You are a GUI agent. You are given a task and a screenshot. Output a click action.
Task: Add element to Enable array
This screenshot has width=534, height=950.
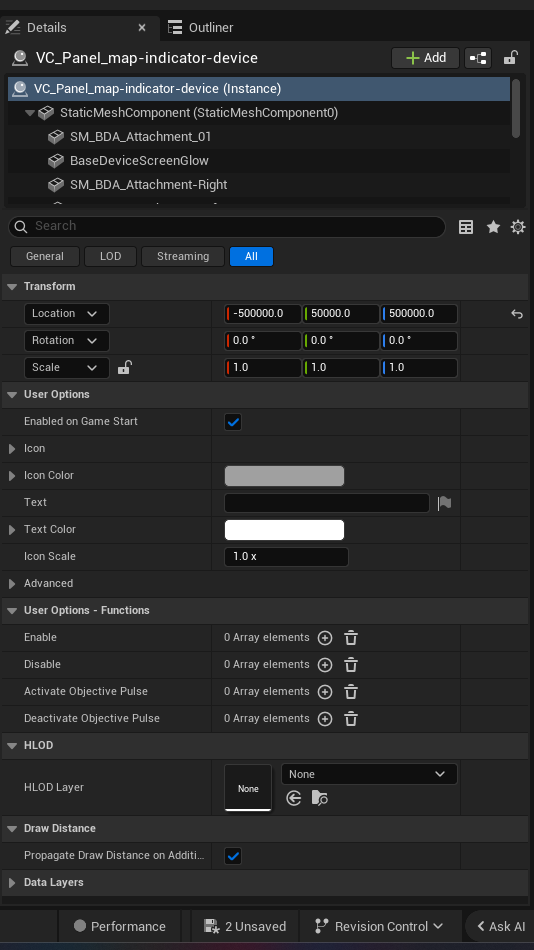point(325,638)
